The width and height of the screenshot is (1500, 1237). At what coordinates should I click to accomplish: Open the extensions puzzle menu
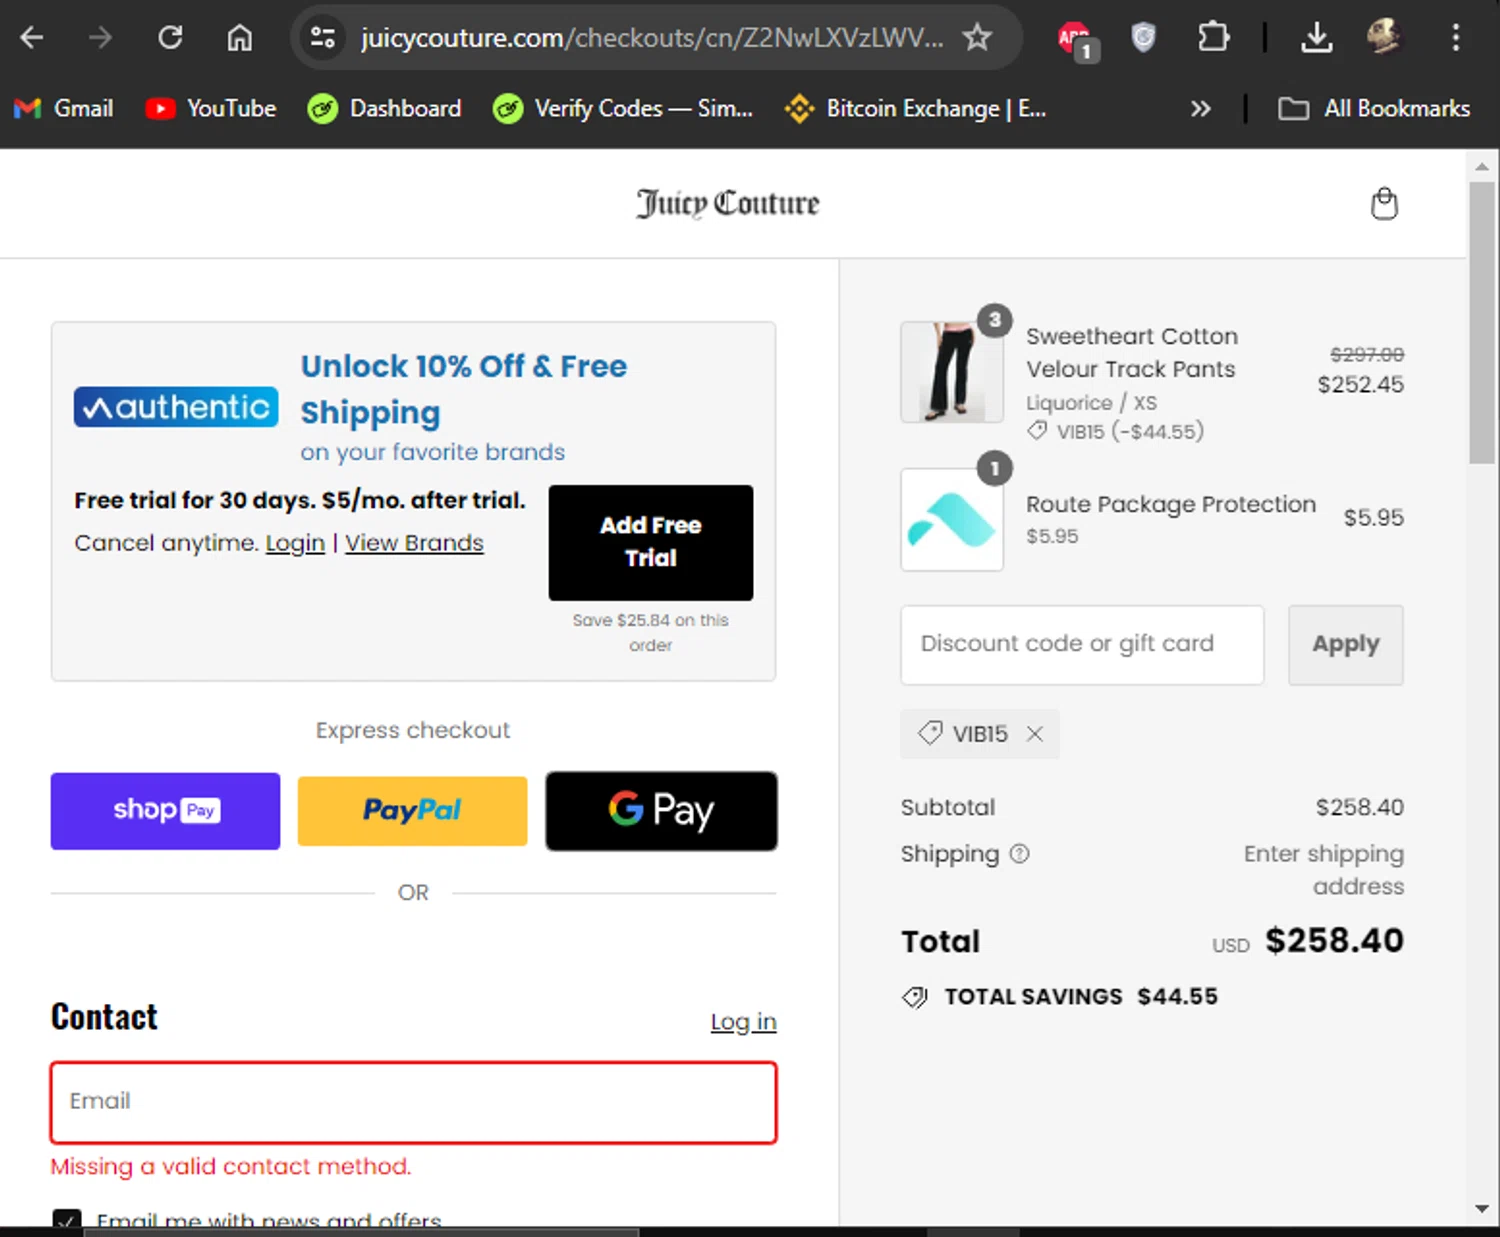pos(1213,38)
